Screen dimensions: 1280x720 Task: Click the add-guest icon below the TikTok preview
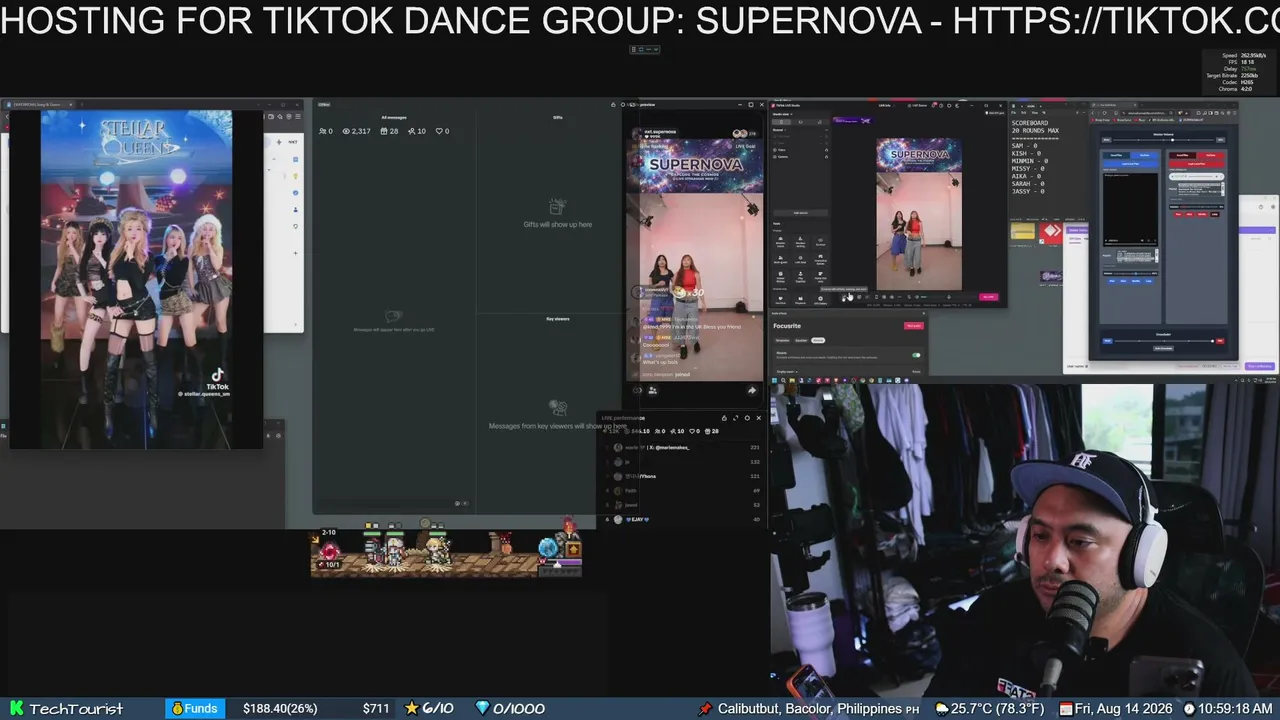pos(653,390)
